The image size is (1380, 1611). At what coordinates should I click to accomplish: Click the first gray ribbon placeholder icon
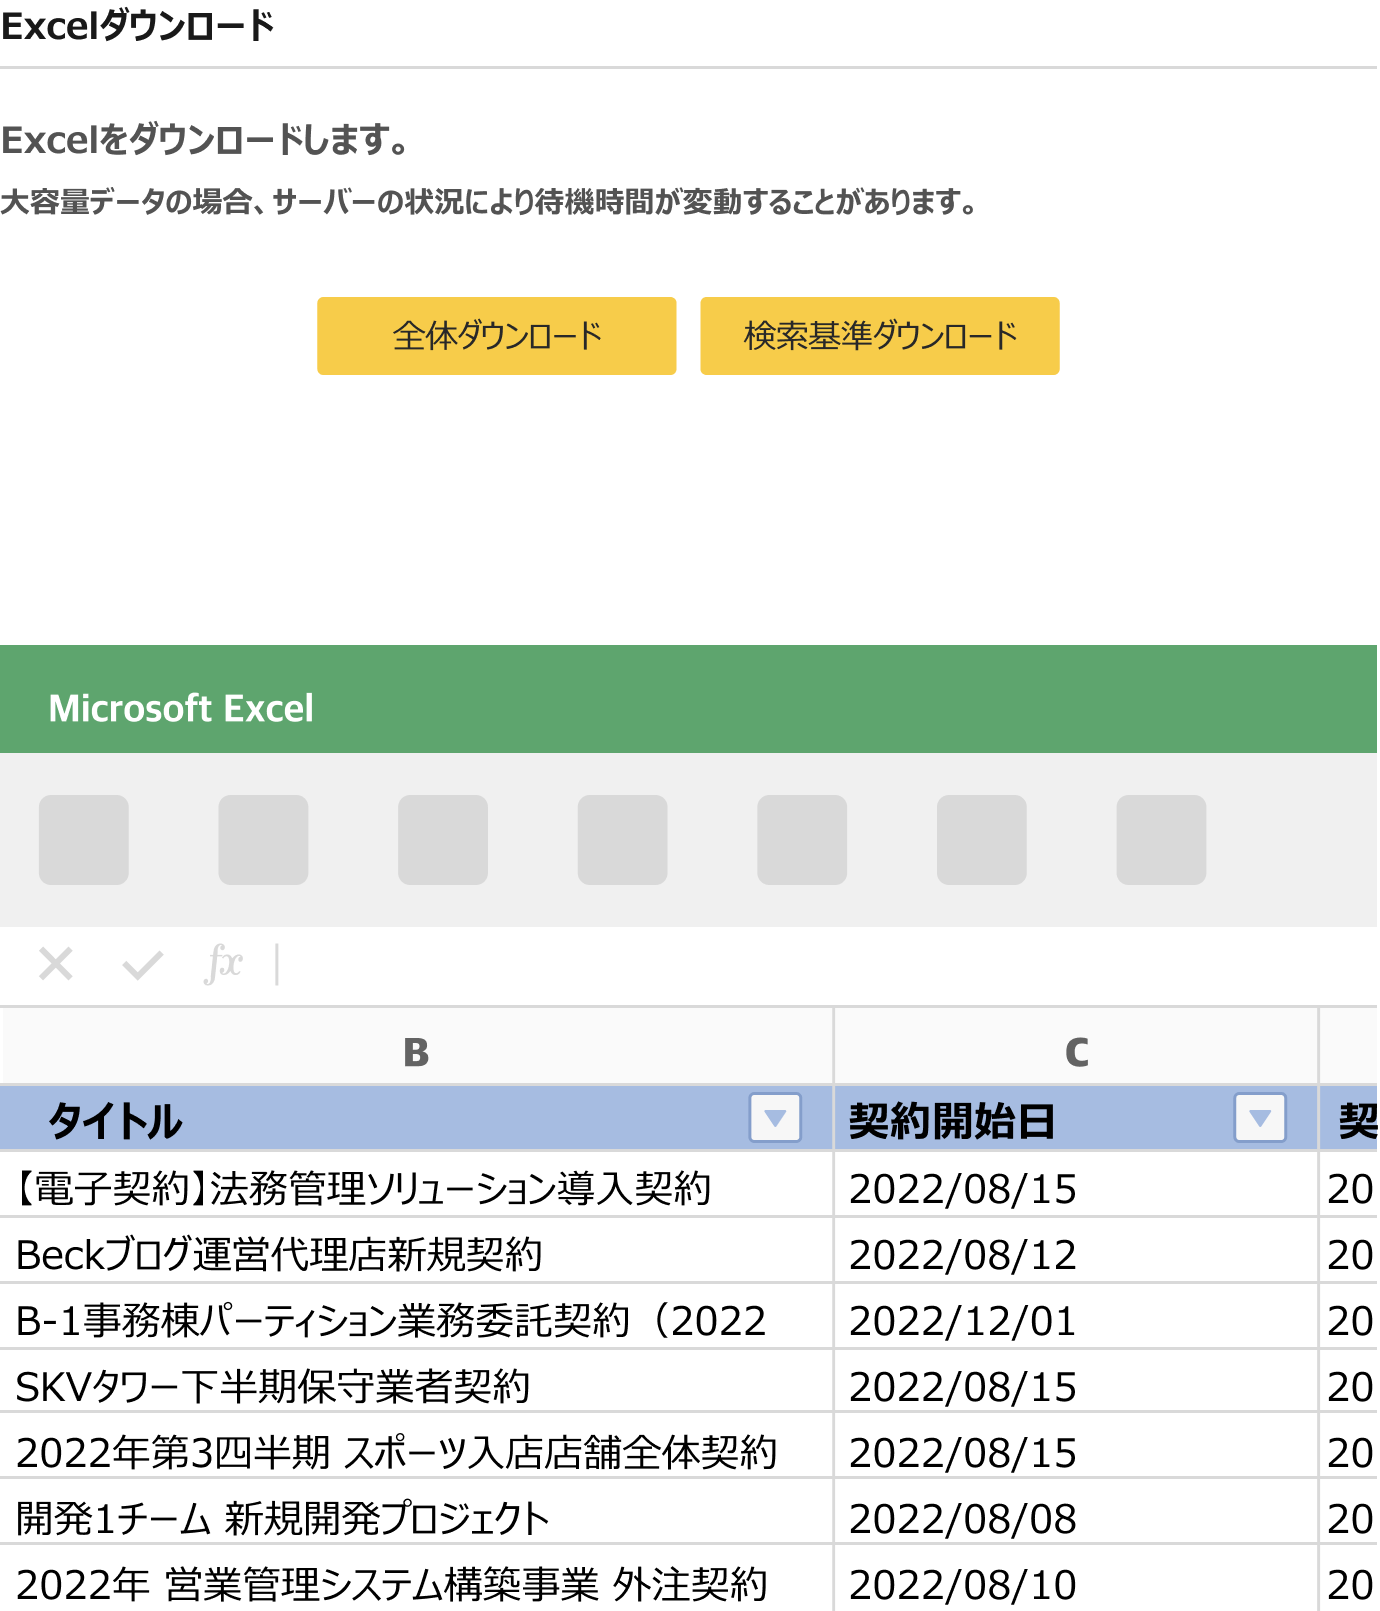(84, 840)
